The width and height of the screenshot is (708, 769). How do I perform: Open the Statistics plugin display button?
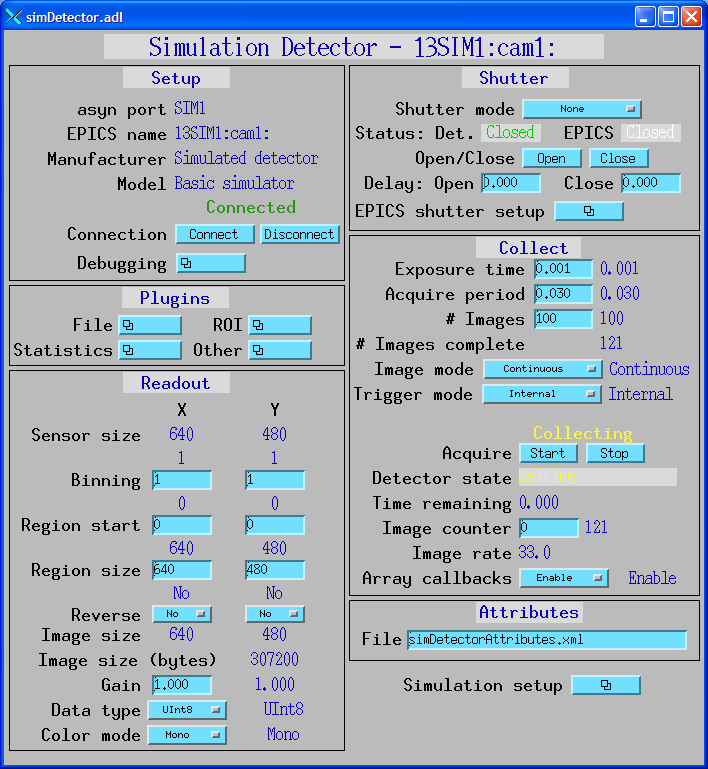(150, 350)
